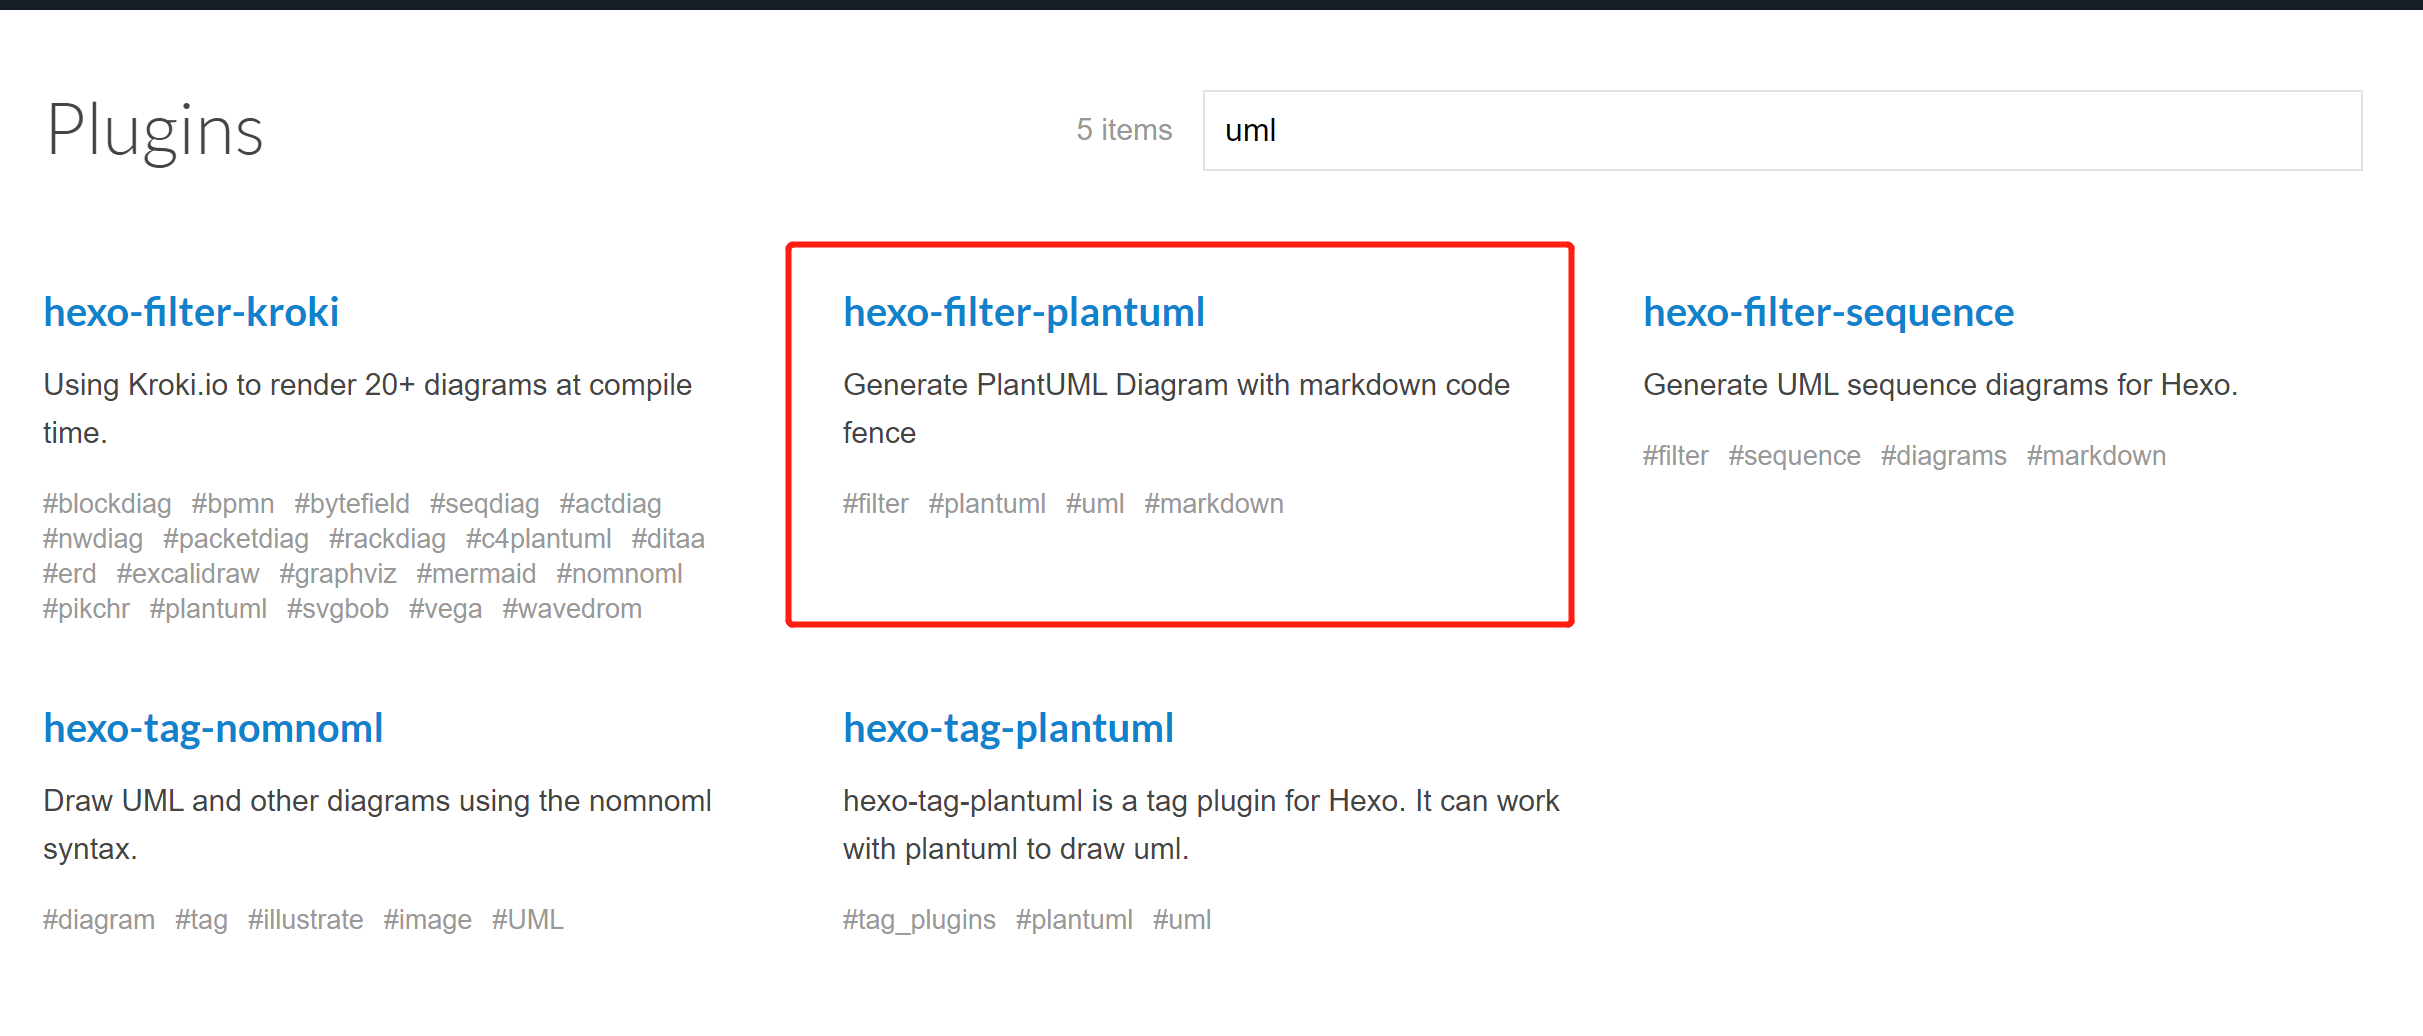Screen dimensions: 2423x1036
Task: Open the hexo-filter-sequence plugin link
Action: [1828, 312]
